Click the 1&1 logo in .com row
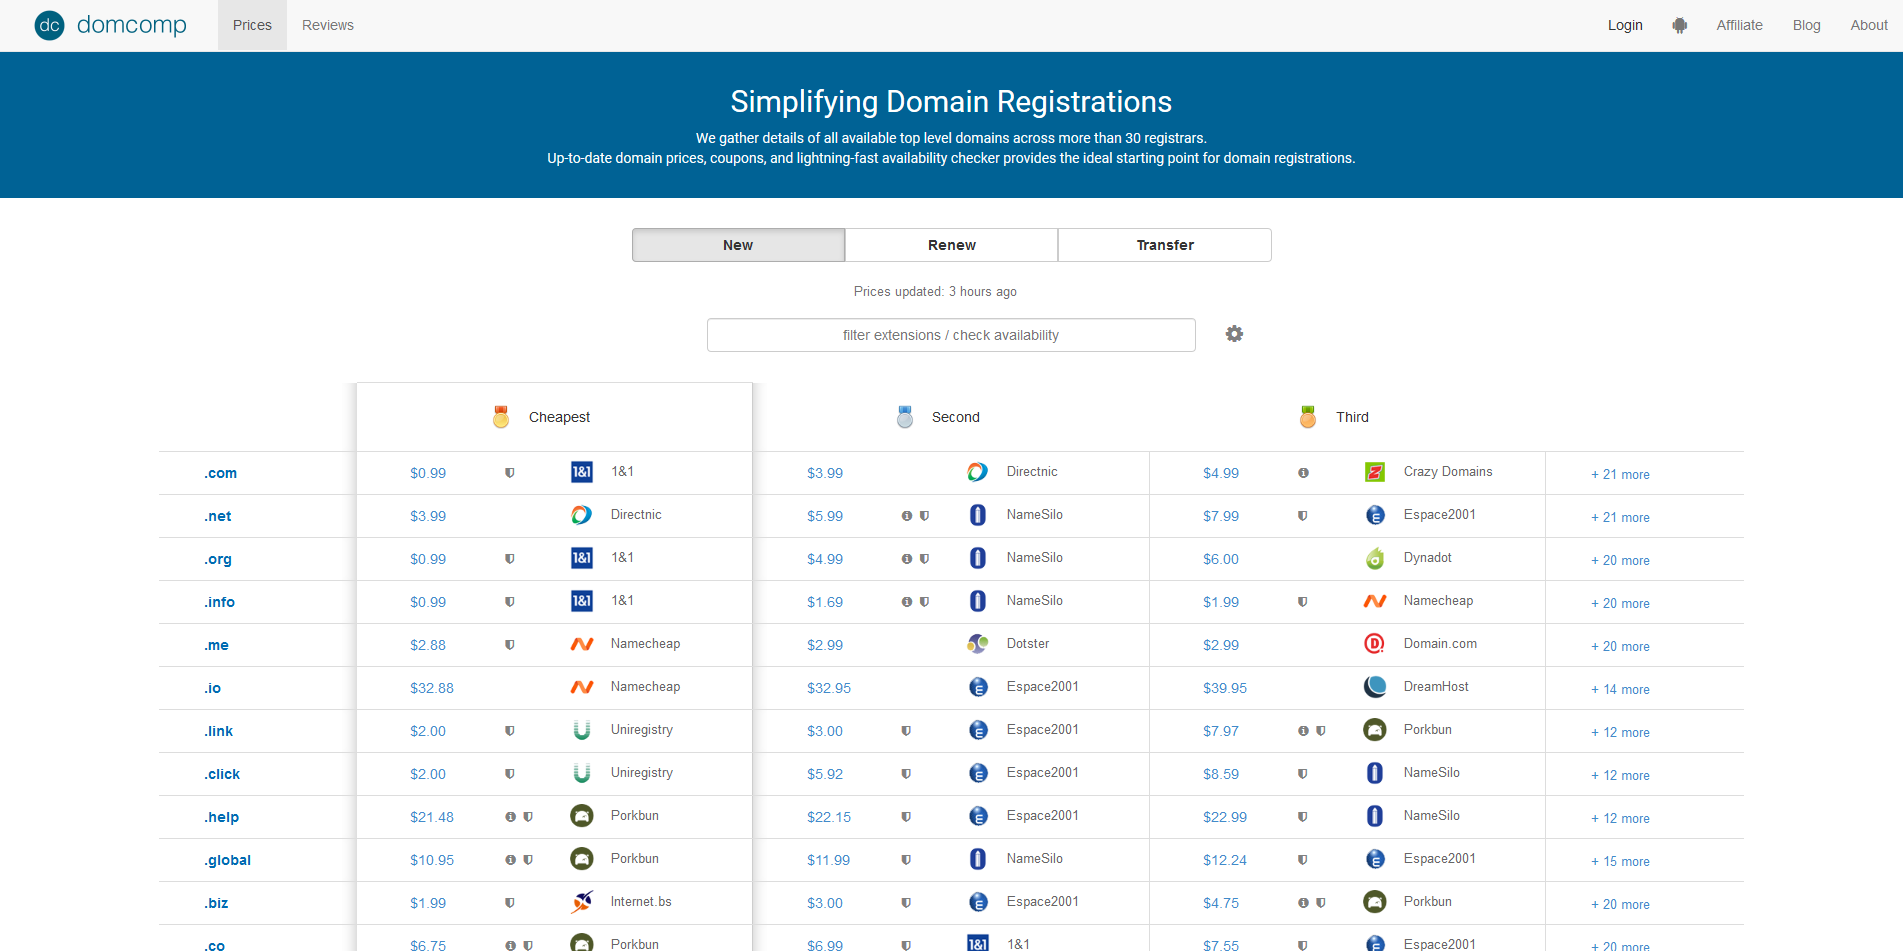Viewport: 1903px width, 951px height. coord(582,472)
